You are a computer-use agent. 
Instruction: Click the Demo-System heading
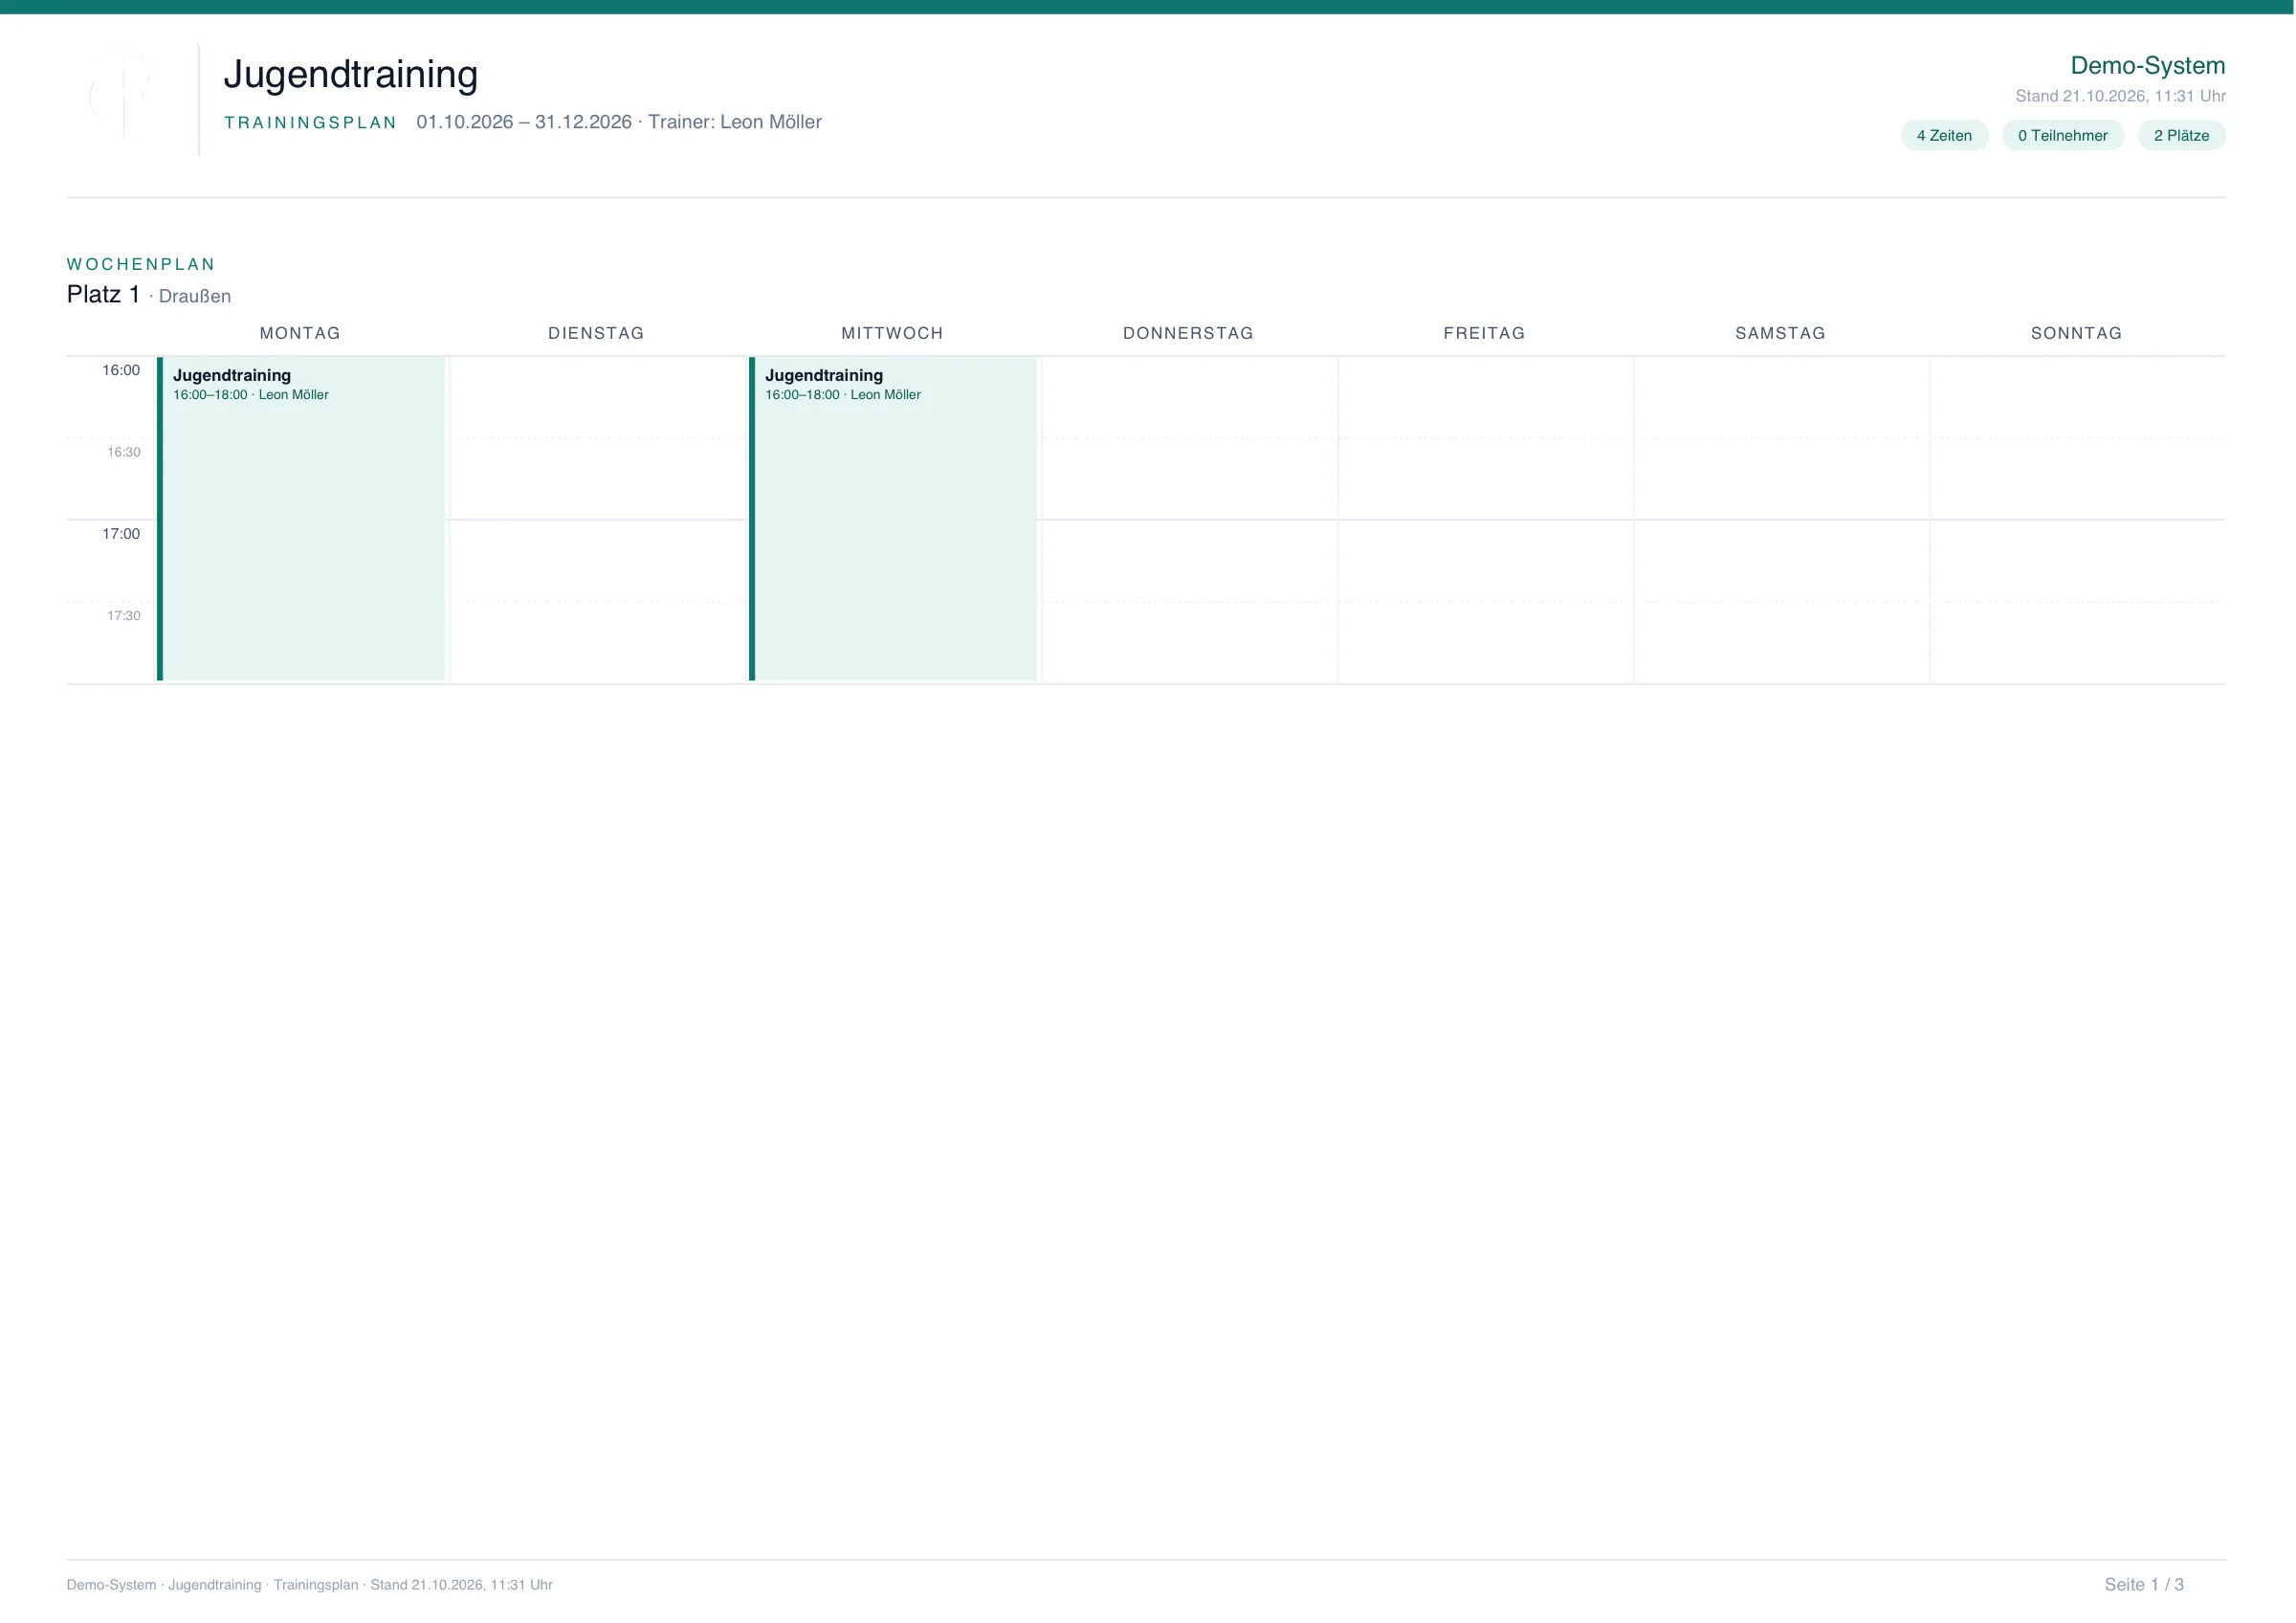coord(2147,66)
